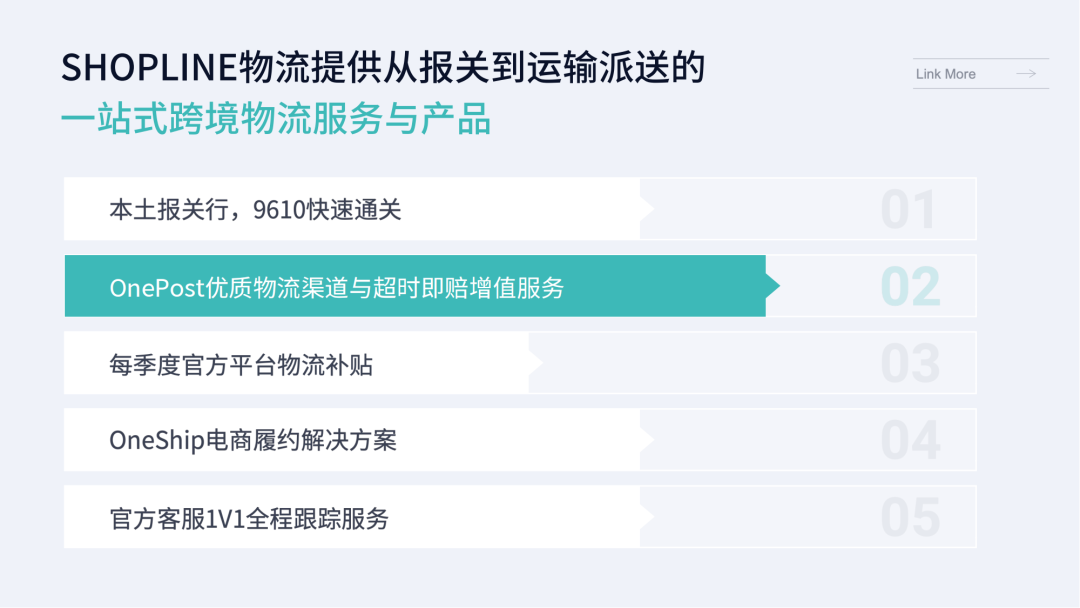1080x608 pixels.
Task: Select 官方客服1V1全程跟踪服务 item
Action: (x=249, y=519)
